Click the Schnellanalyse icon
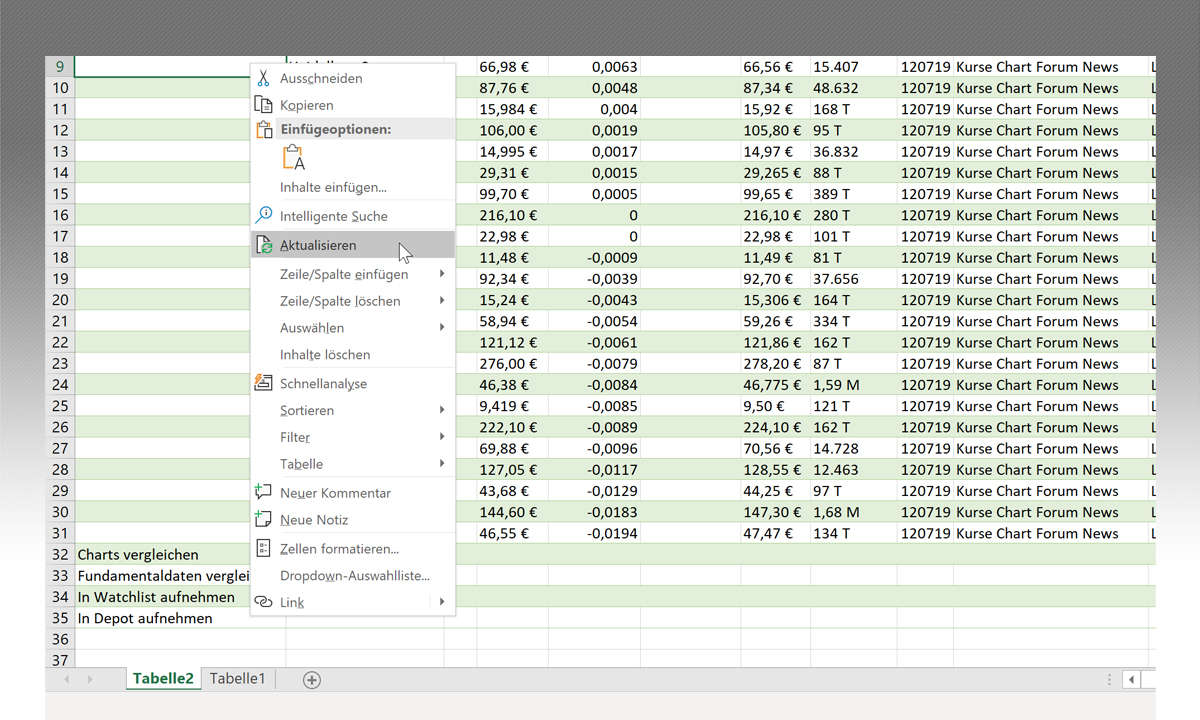The width and height of the screenshot is (1200, 720). (x=264, y=383)
